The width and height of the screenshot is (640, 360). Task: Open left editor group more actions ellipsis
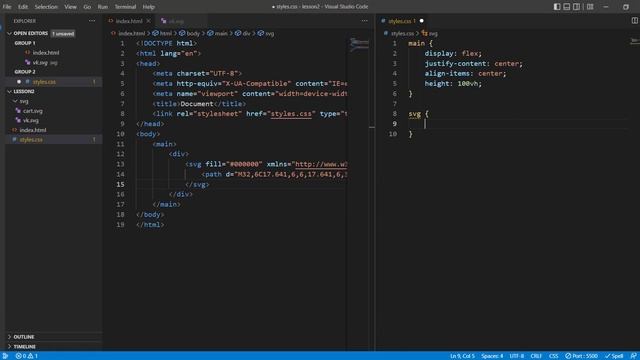(364, 21)
